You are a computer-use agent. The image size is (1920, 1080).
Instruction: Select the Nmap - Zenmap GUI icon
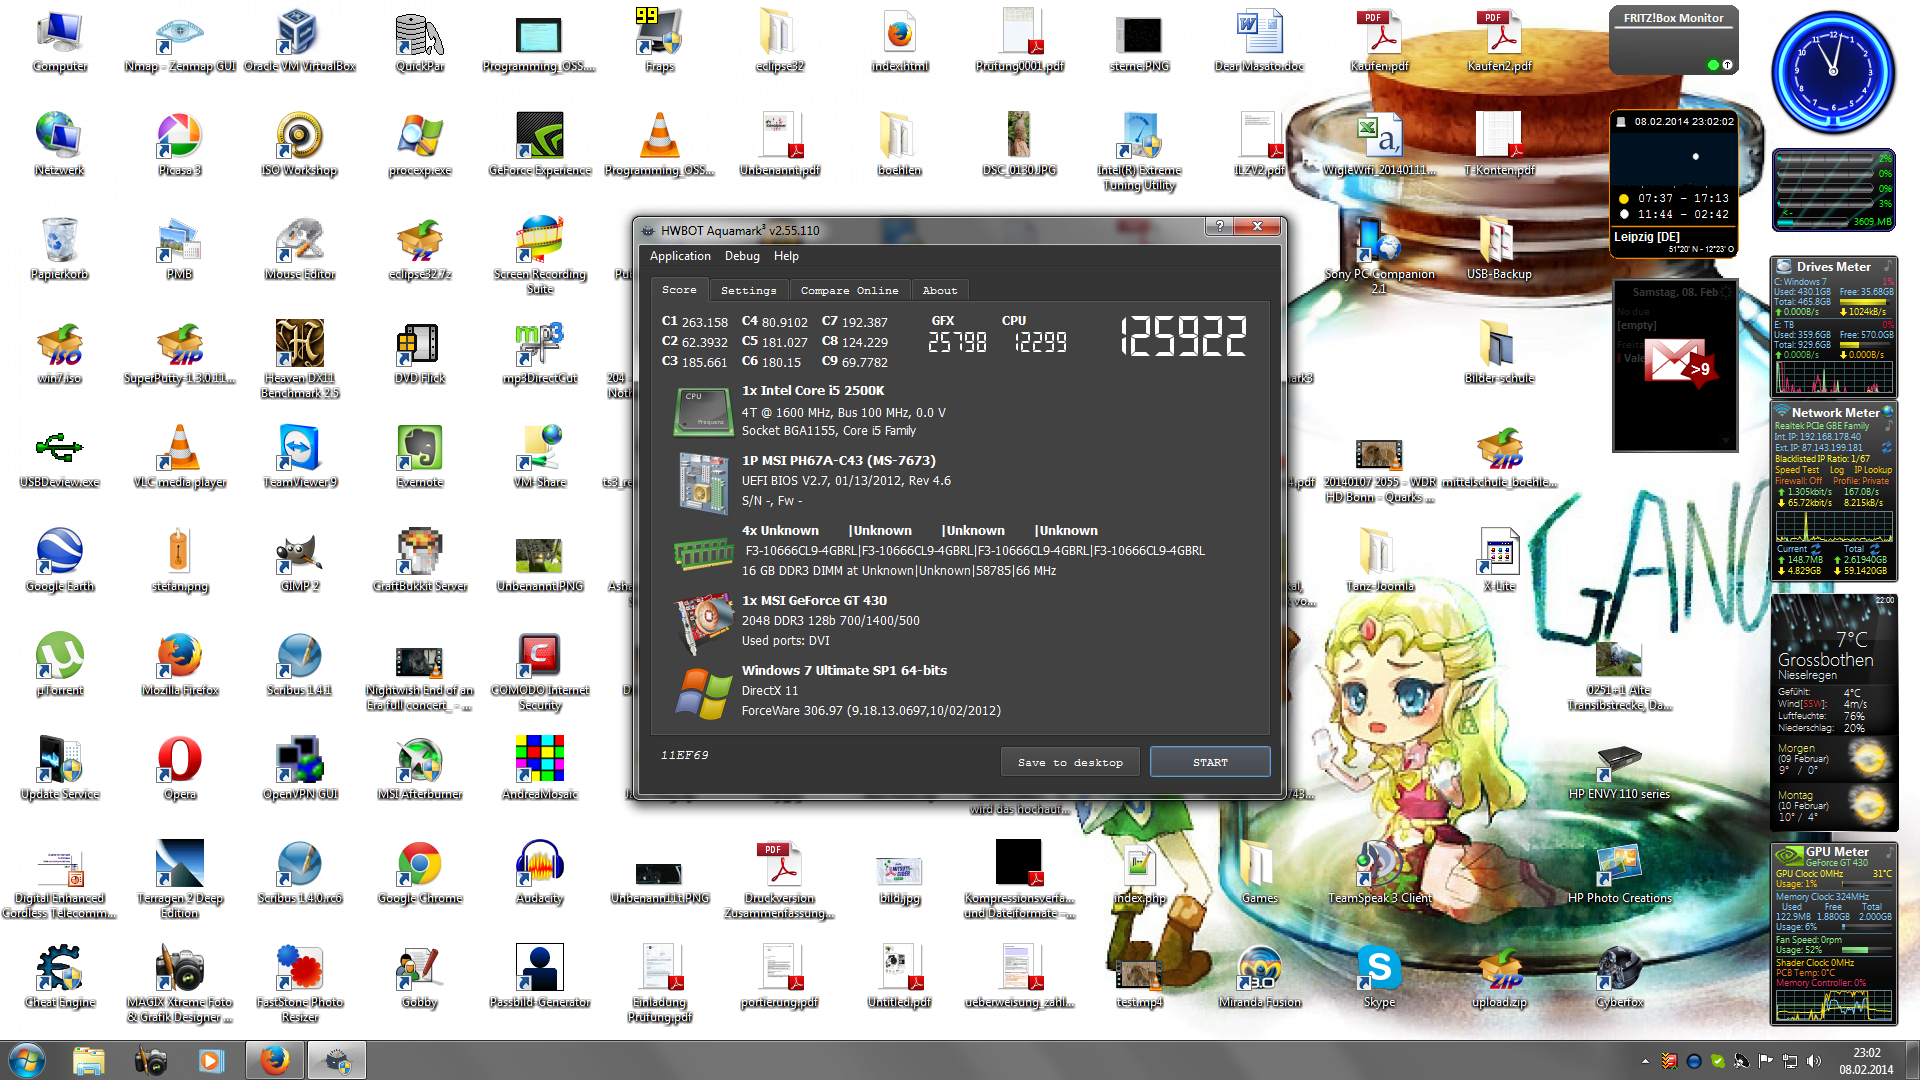180,43
